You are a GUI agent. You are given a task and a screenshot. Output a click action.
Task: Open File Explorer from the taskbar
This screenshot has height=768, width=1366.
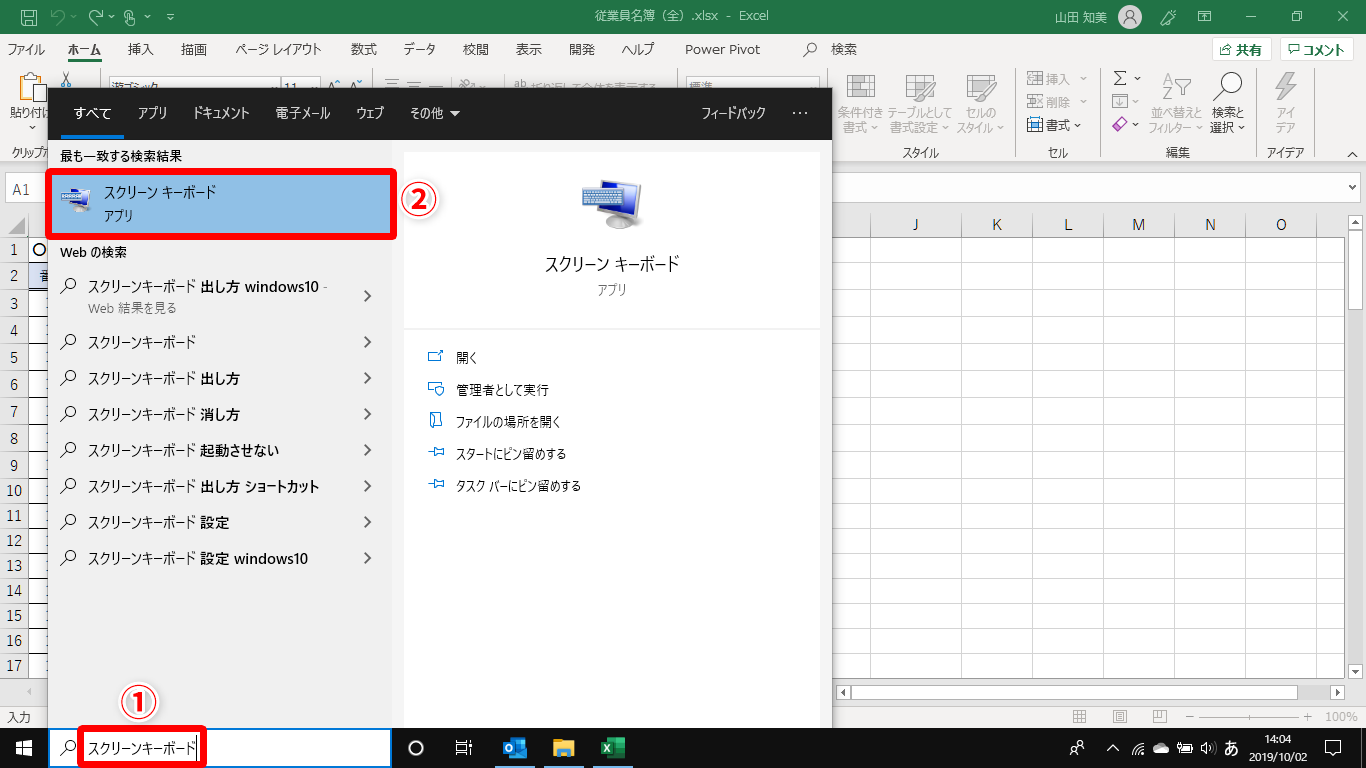[563, 748]
